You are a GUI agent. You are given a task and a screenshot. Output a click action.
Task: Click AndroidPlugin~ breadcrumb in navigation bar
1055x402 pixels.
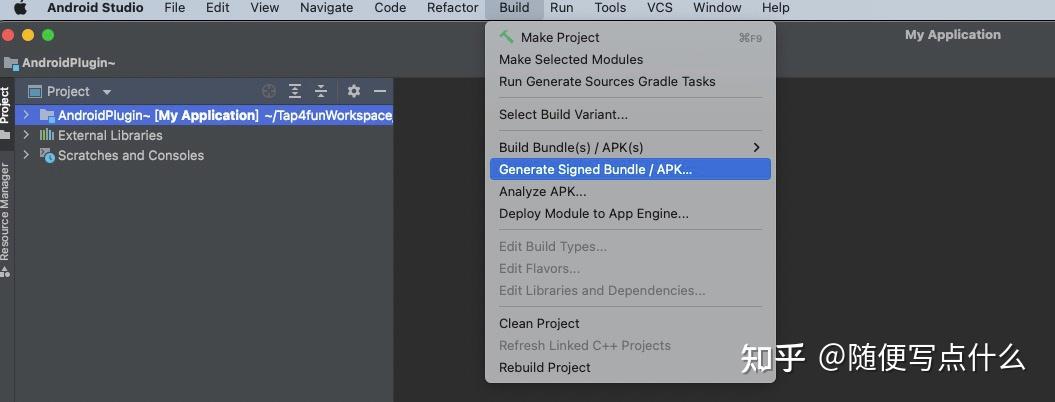click(69, 62)
